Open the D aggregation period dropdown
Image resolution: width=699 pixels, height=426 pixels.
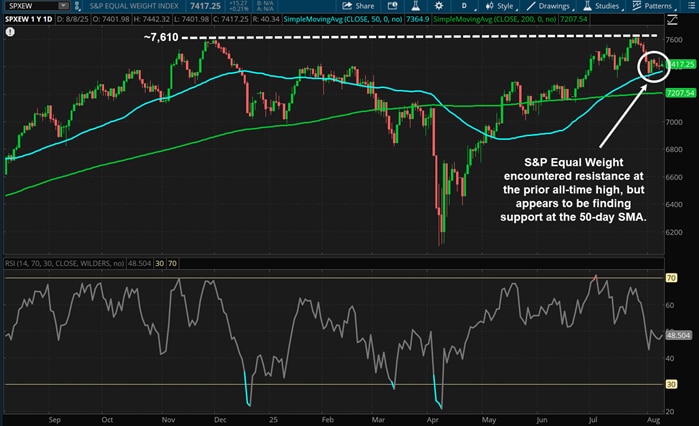pos(466,6)
